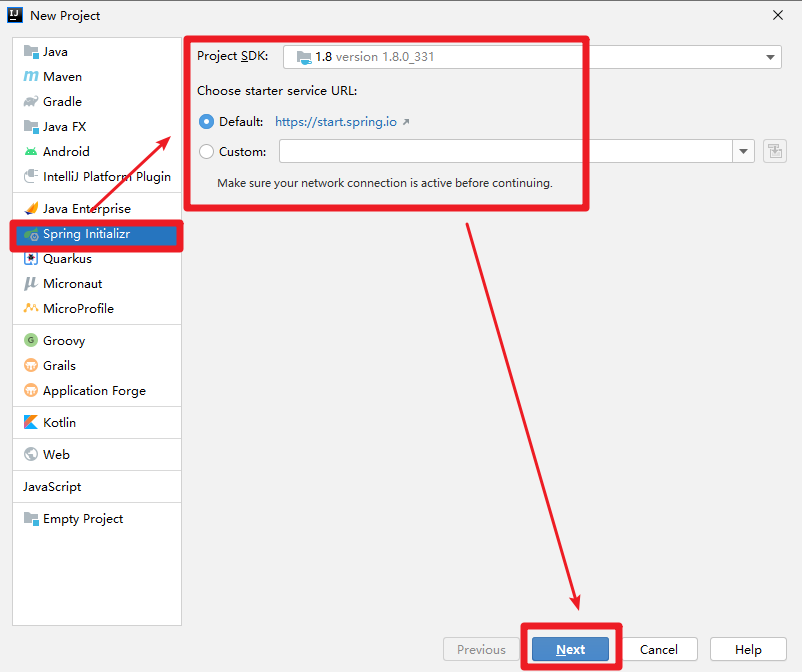Select the Application Forge text label
This screenshot has width=802, height=672.
point(95,391)
